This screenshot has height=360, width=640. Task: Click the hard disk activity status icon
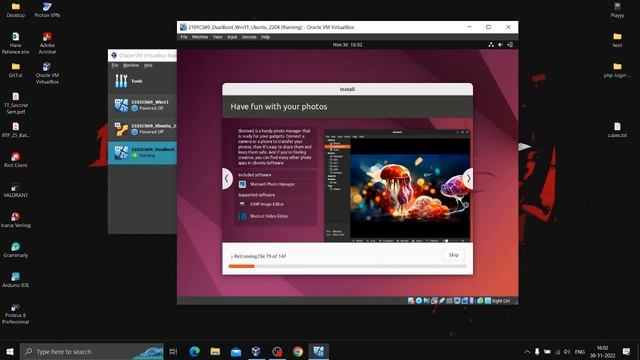[411, 301]
